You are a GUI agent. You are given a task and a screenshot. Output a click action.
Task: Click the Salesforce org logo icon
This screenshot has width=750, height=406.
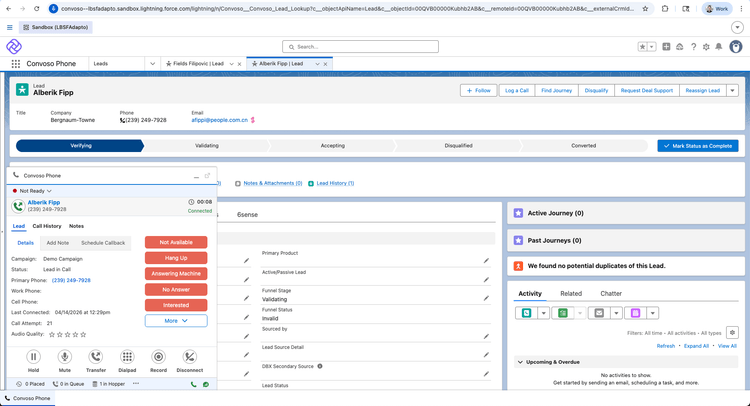tap(14, 46)
